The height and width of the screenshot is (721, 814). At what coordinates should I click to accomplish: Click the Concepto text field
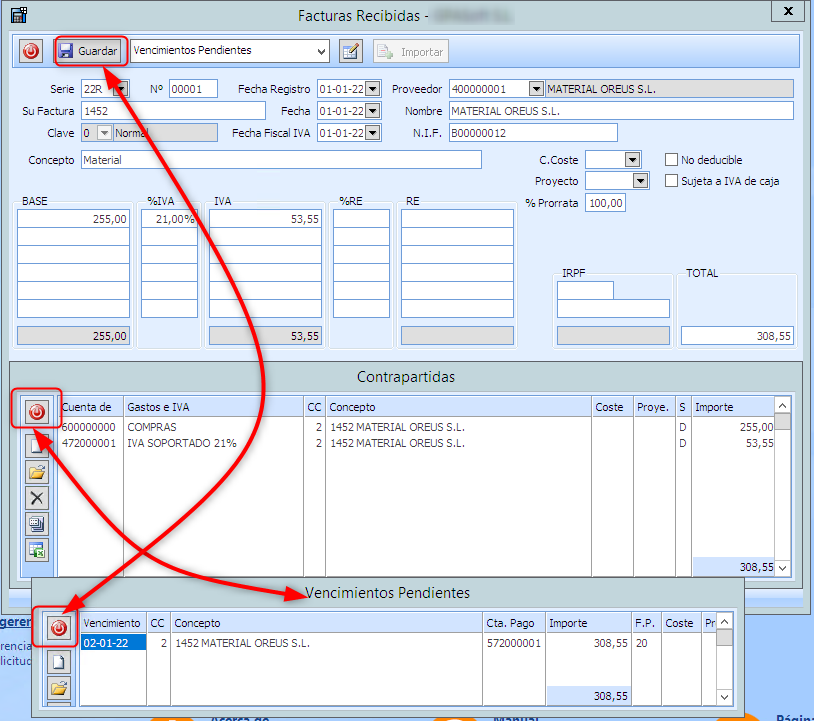coord(280,160)
